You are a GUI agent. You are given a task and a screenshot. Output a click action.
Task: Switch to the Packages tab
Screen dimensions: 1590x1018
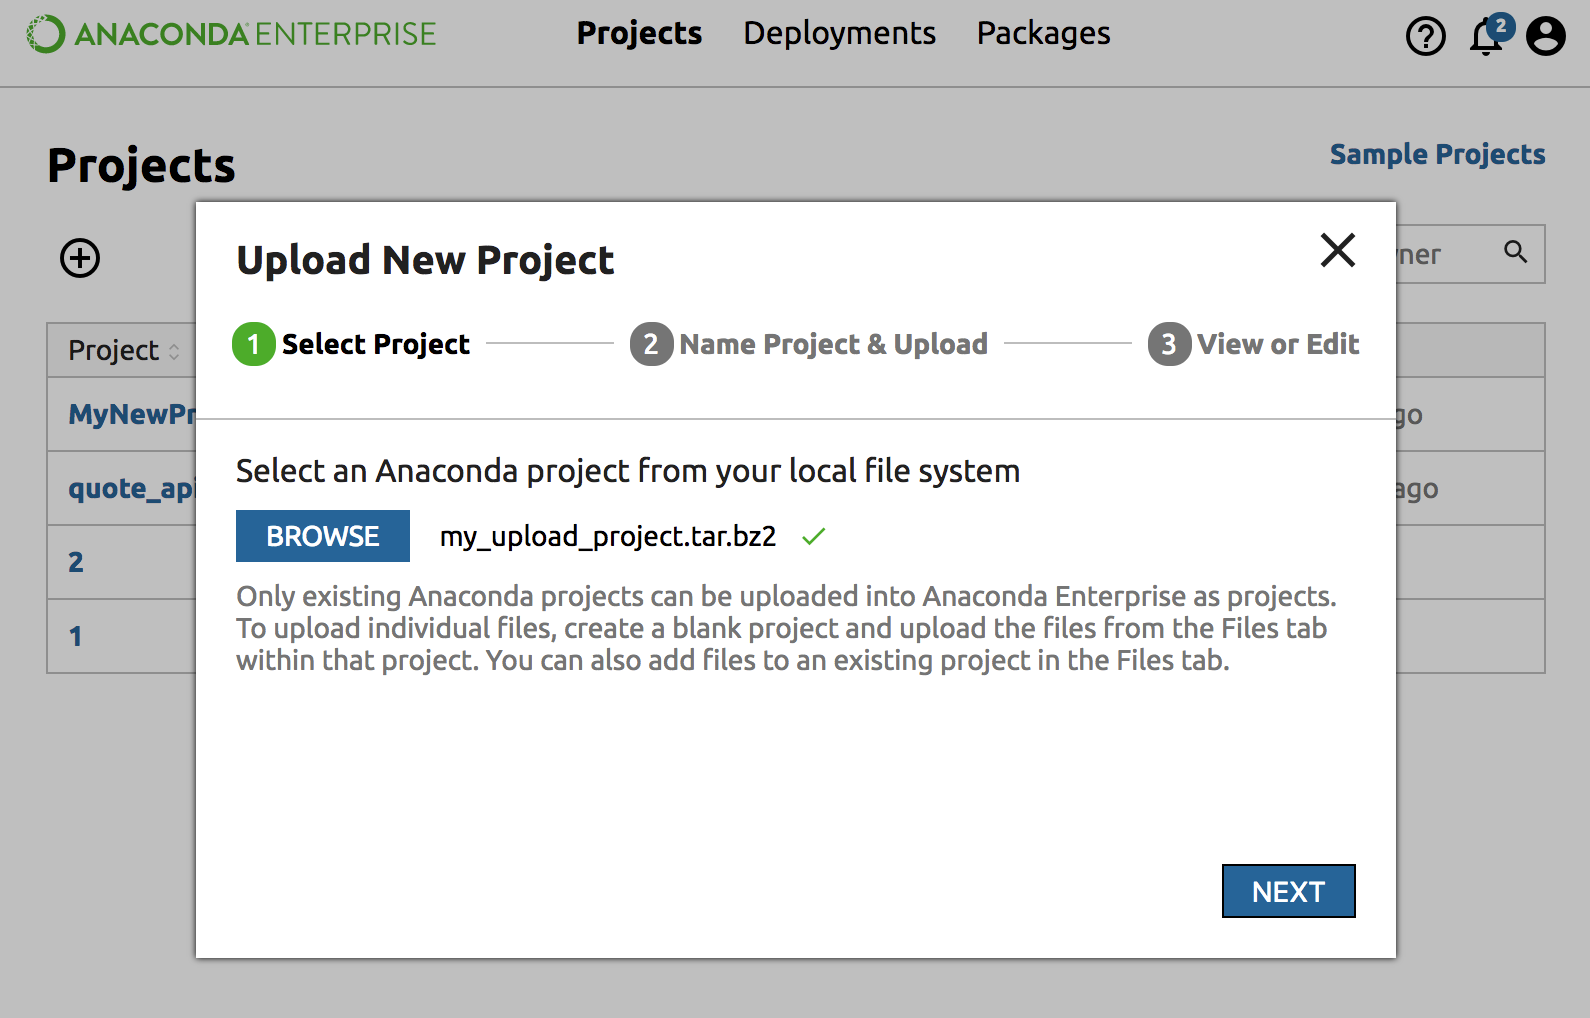pyautogui.click(x=1043, y=33)
